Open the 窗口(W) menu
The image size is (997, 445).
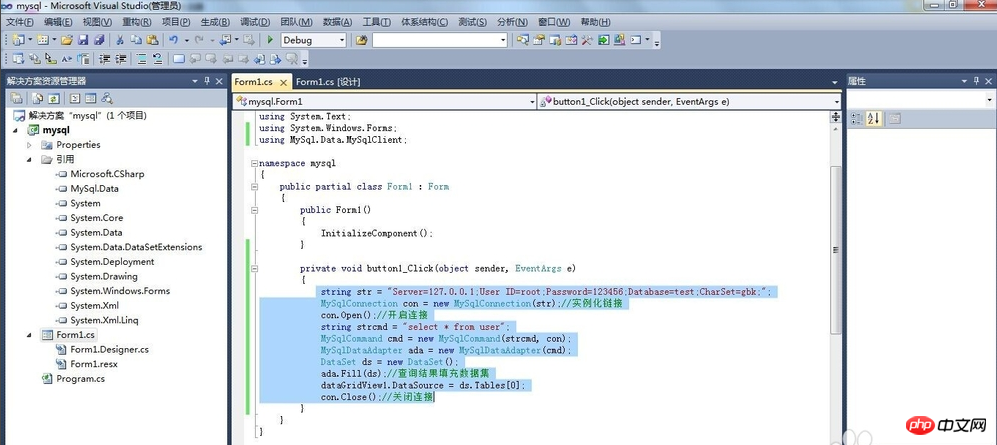coord(554,22)
